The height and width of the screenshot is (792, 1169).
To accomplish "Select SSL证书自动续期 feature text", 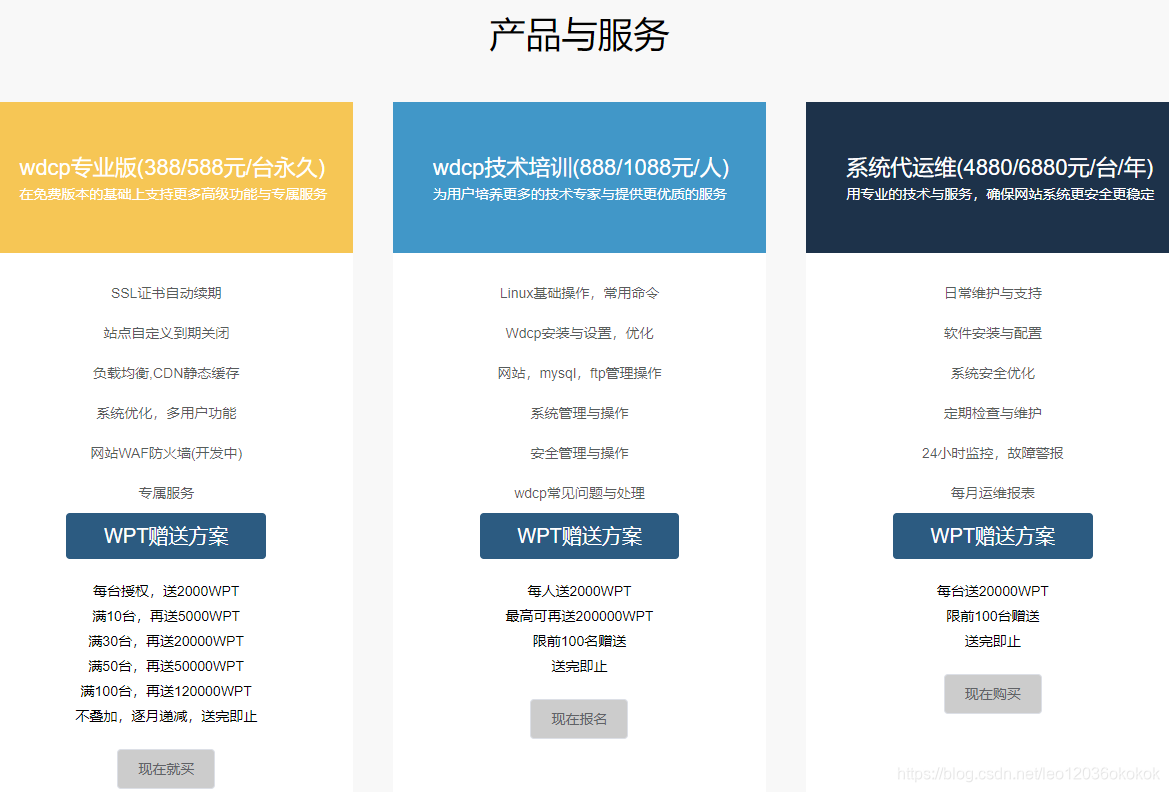I will [x=166, y=293].
